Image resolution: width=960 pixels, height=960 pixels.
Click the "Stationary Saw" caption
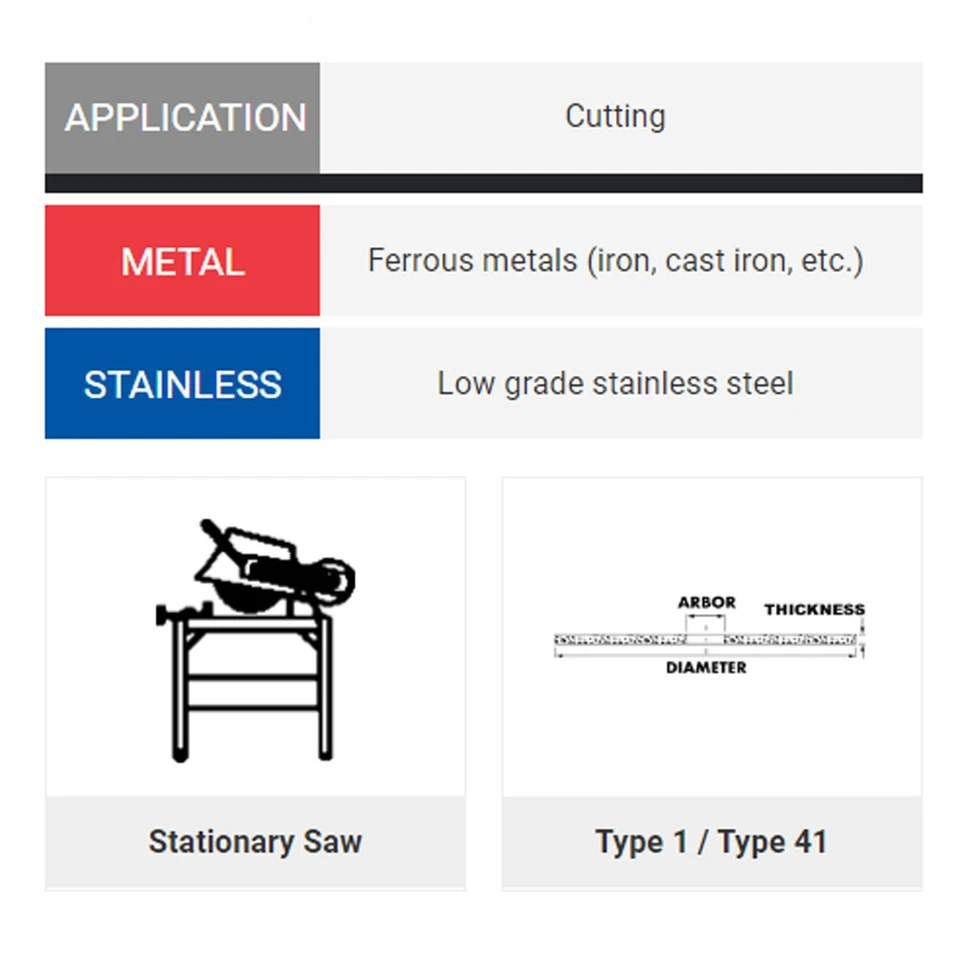[255, 841]
